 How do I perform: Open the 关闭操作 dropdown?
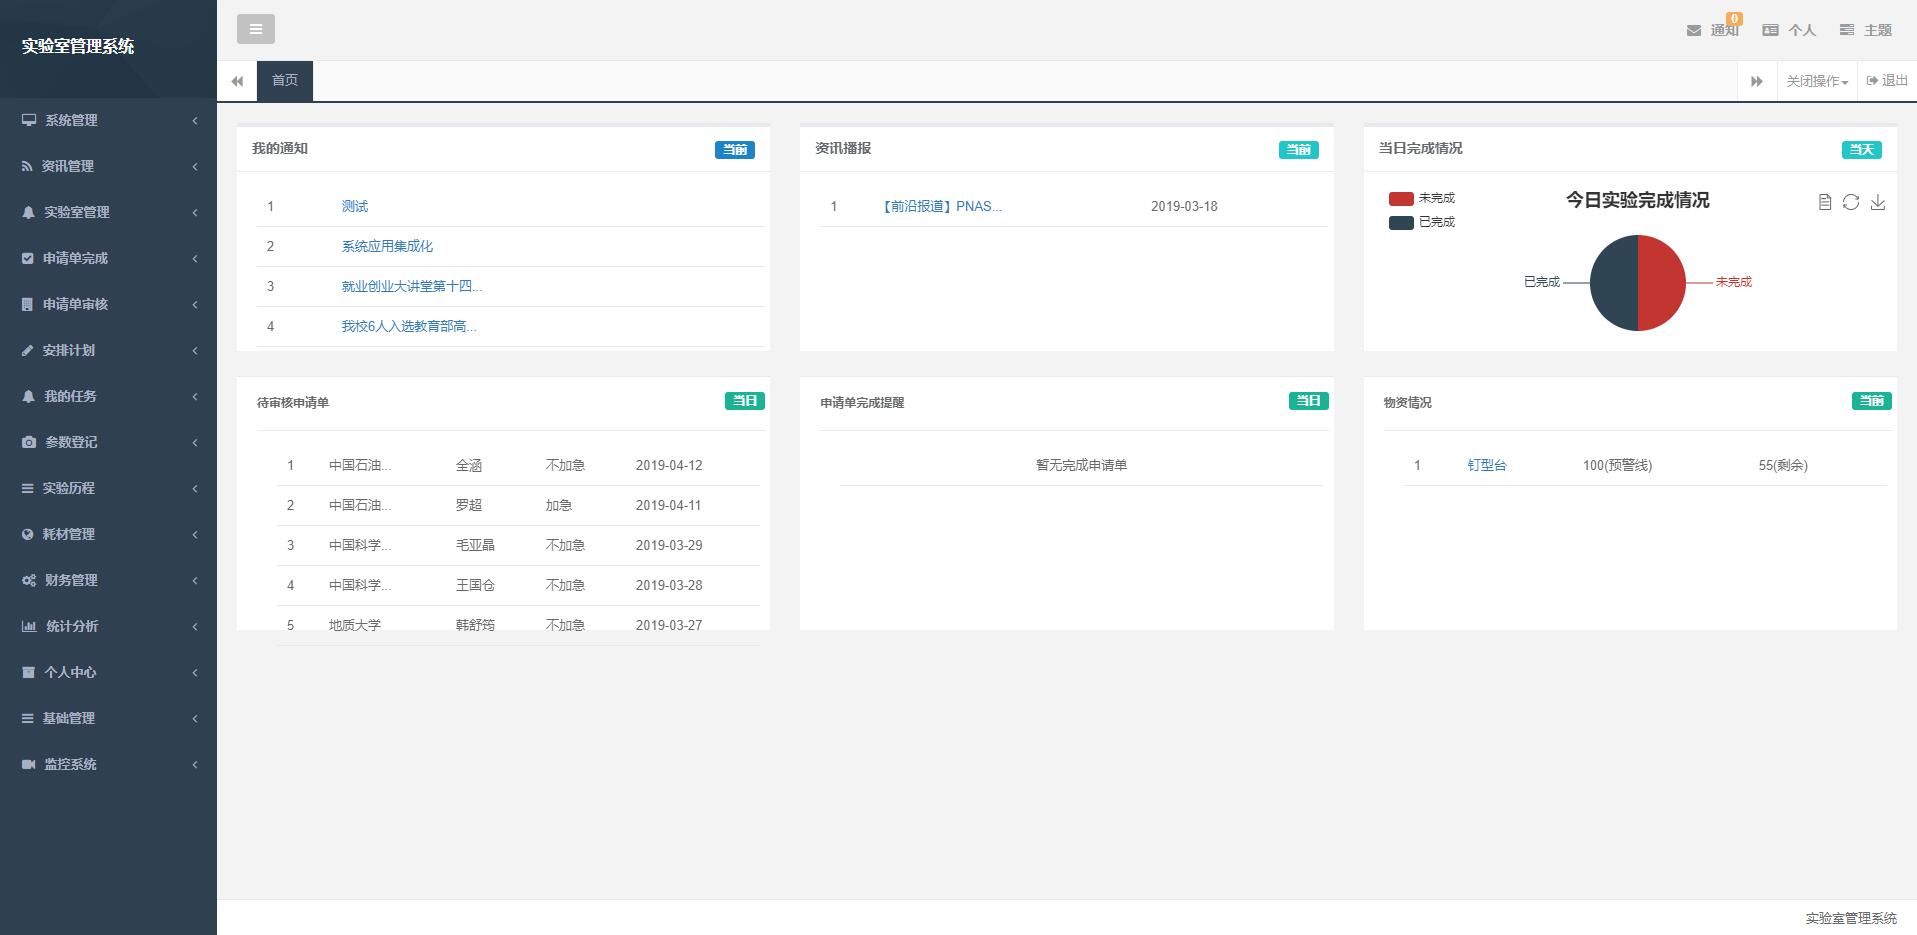(1816, 81)
